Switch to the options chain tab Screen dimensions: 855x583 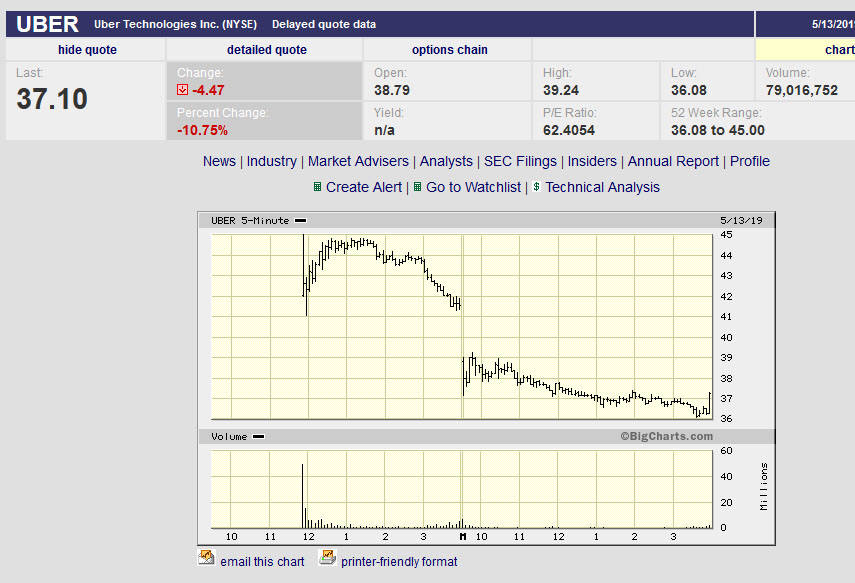tap(450, 50)
